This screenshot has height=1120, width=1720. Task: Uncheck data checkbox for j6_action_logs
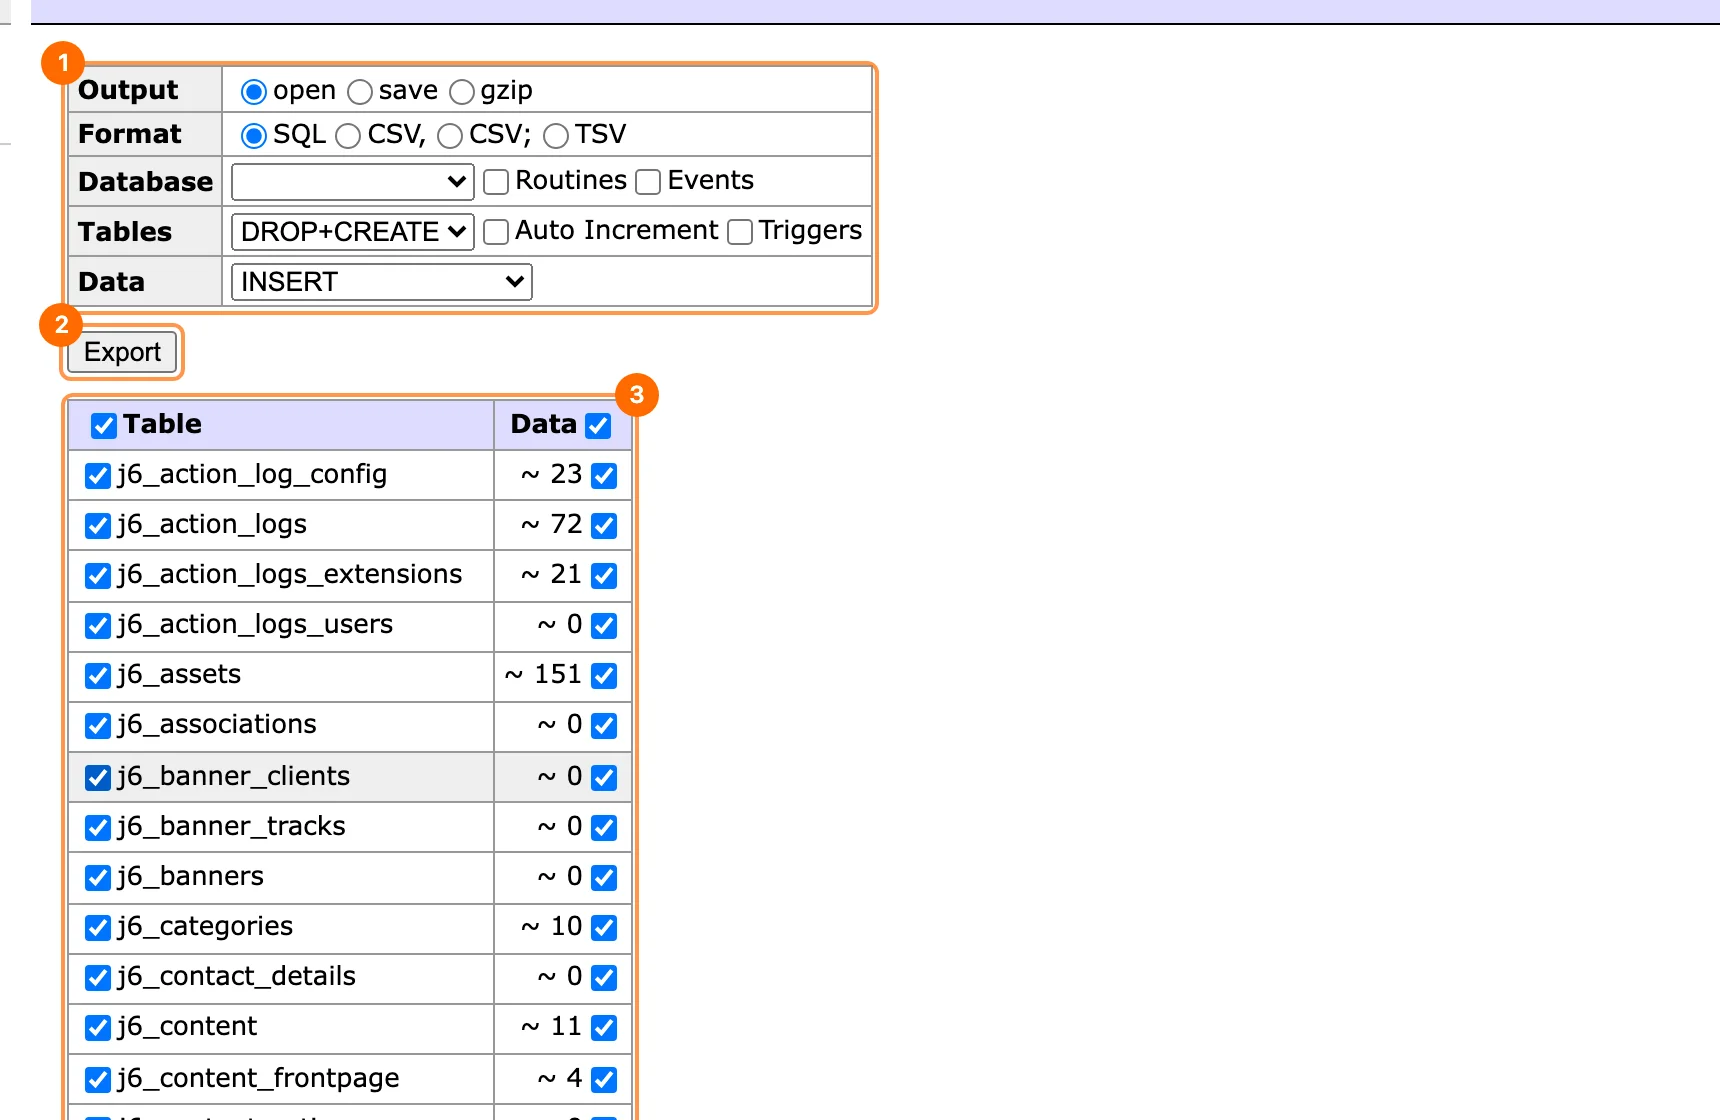coord(604,526)
